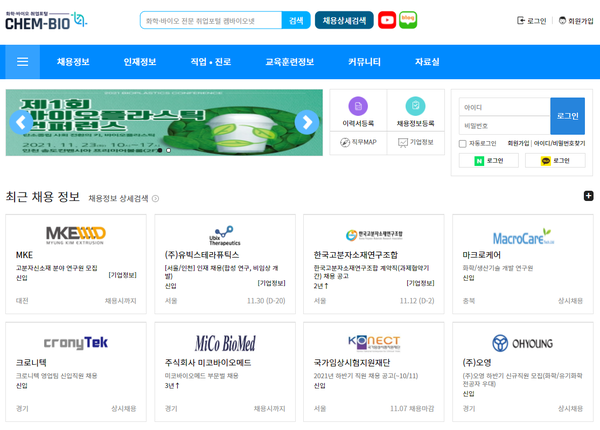This screenshot has width=600, height=430.
Task: Click the teal 채용정보등록 job posting icon
Action: pos(415,107)
